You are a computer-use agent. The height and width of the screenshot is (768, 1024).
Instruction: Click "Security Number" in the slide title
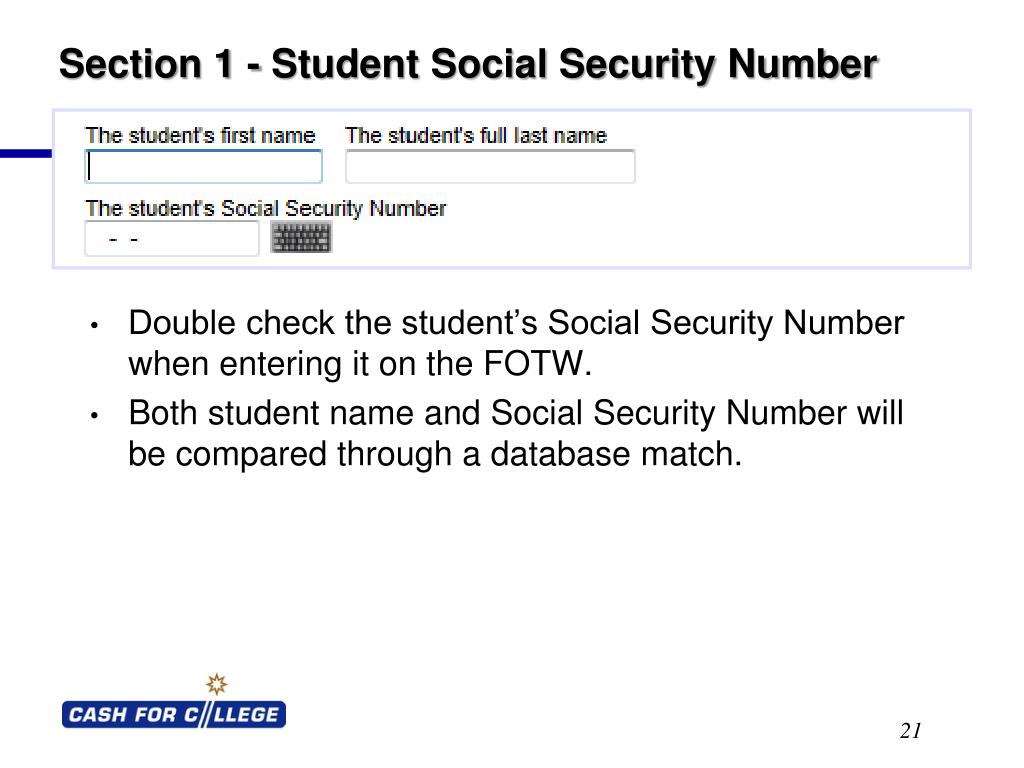718,64
